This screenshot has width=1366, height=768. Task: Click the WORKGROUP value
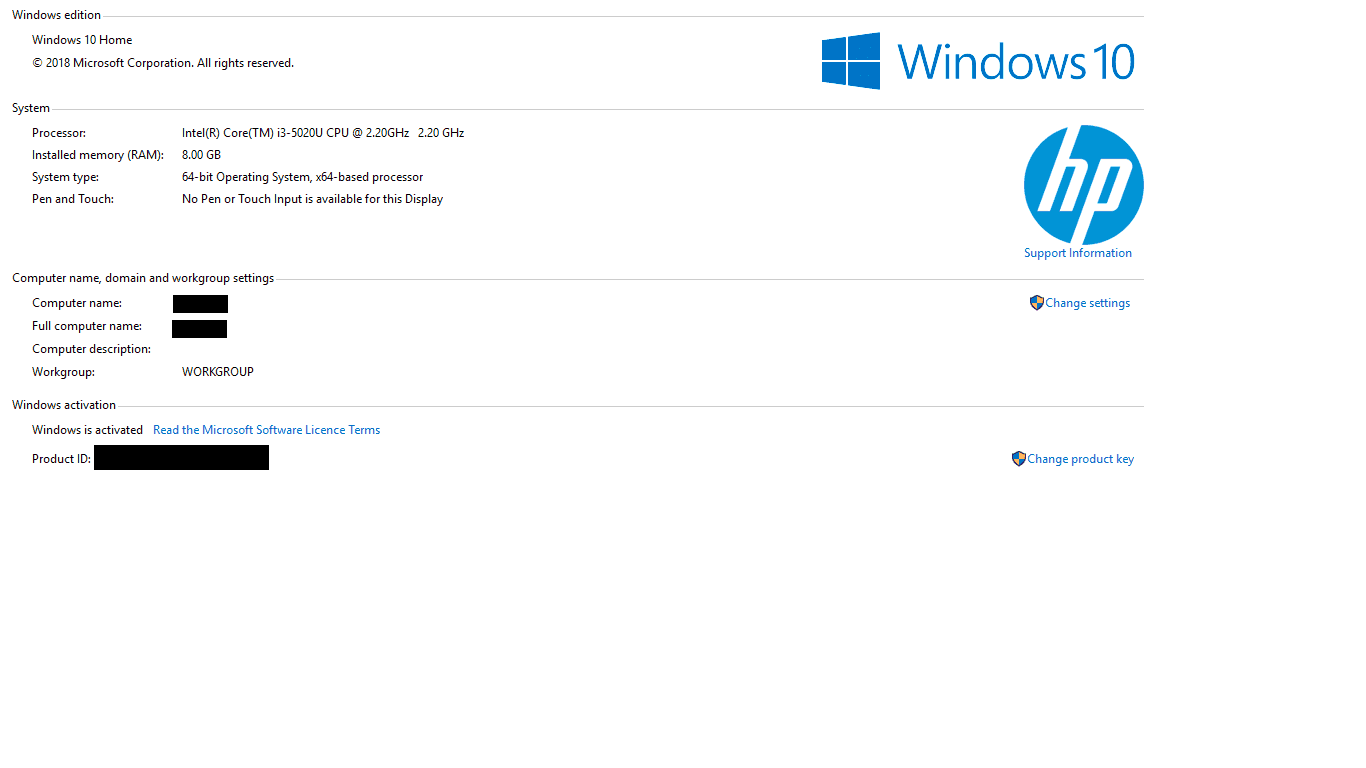tap(218, 372)
